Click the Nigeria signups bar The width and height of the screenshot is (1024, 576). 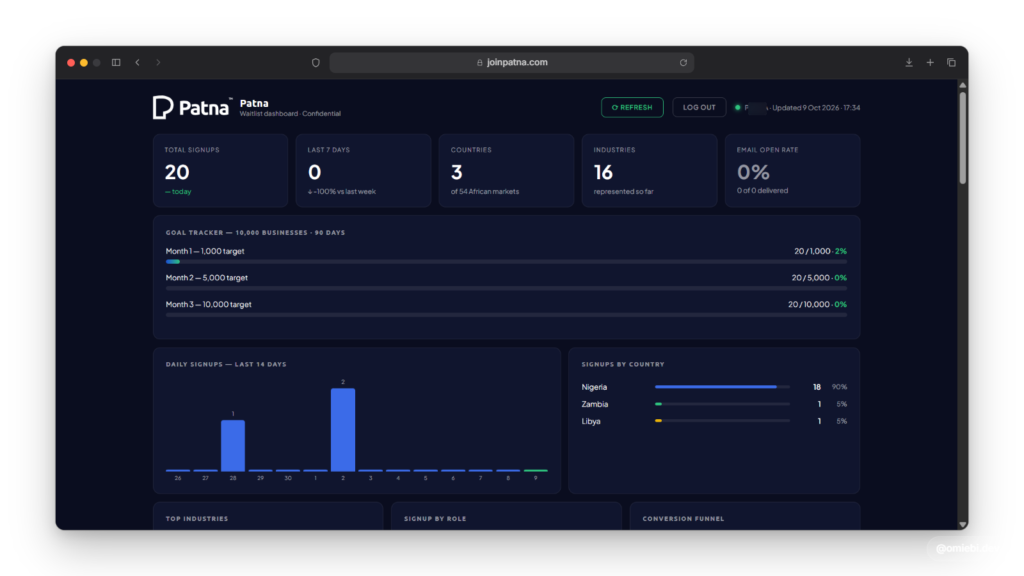point(722,387)
